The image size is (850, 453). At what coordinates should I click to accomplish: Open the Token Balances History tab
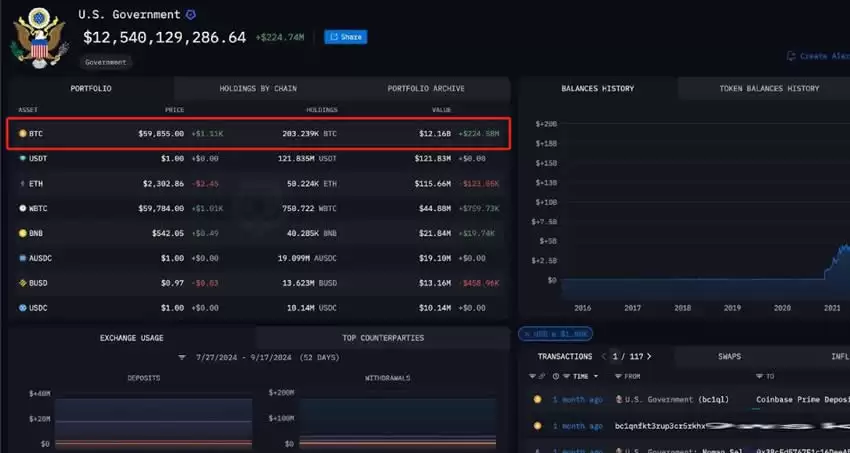tap(768, 89)
